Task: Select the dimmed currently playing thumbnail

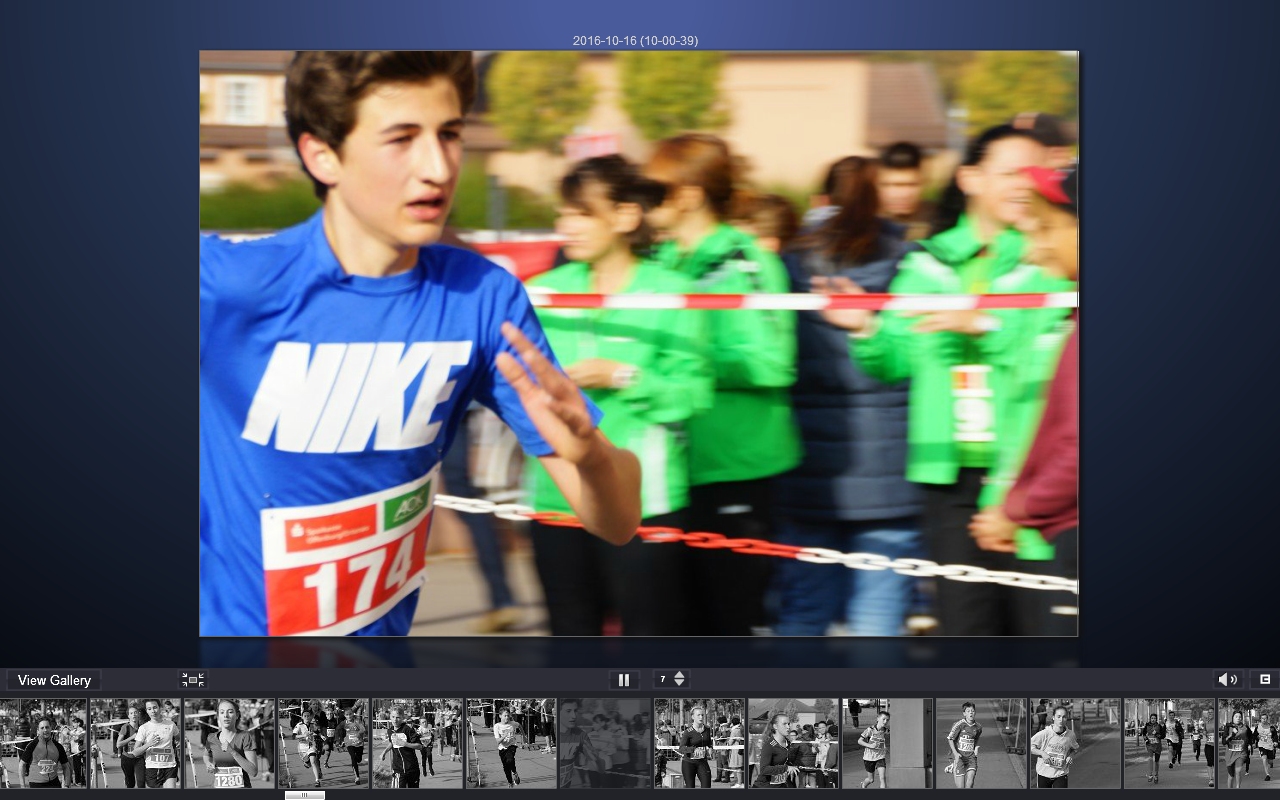Action: [x=605, y=743]
